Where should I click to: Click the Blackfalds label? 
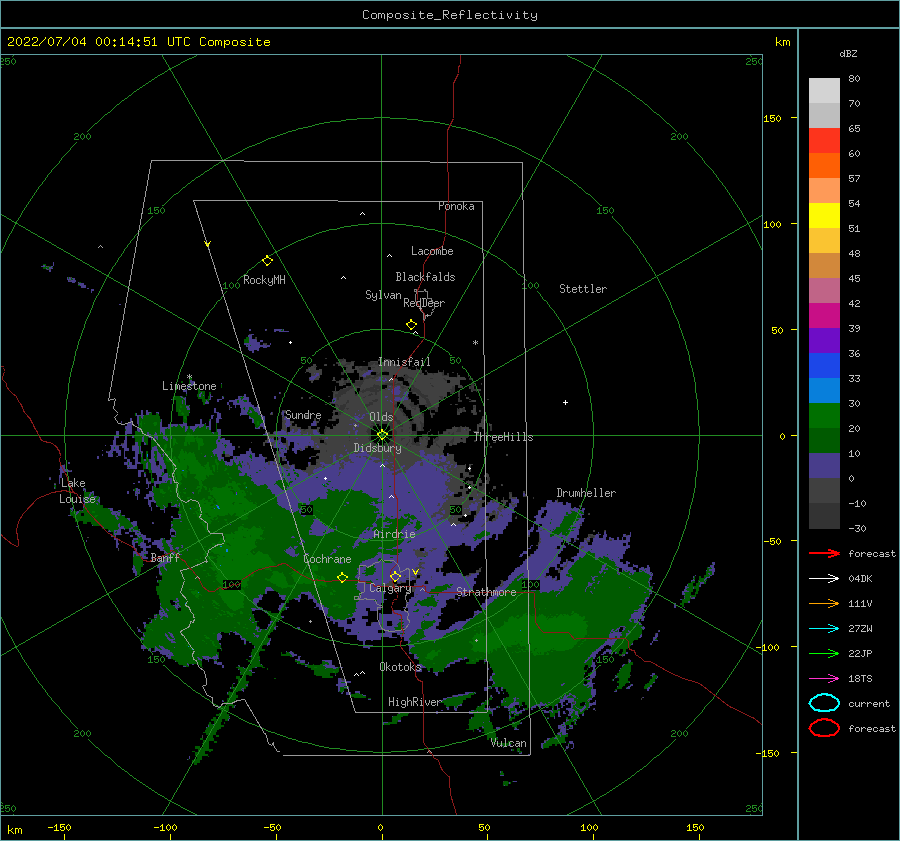(x=425, y=277)
